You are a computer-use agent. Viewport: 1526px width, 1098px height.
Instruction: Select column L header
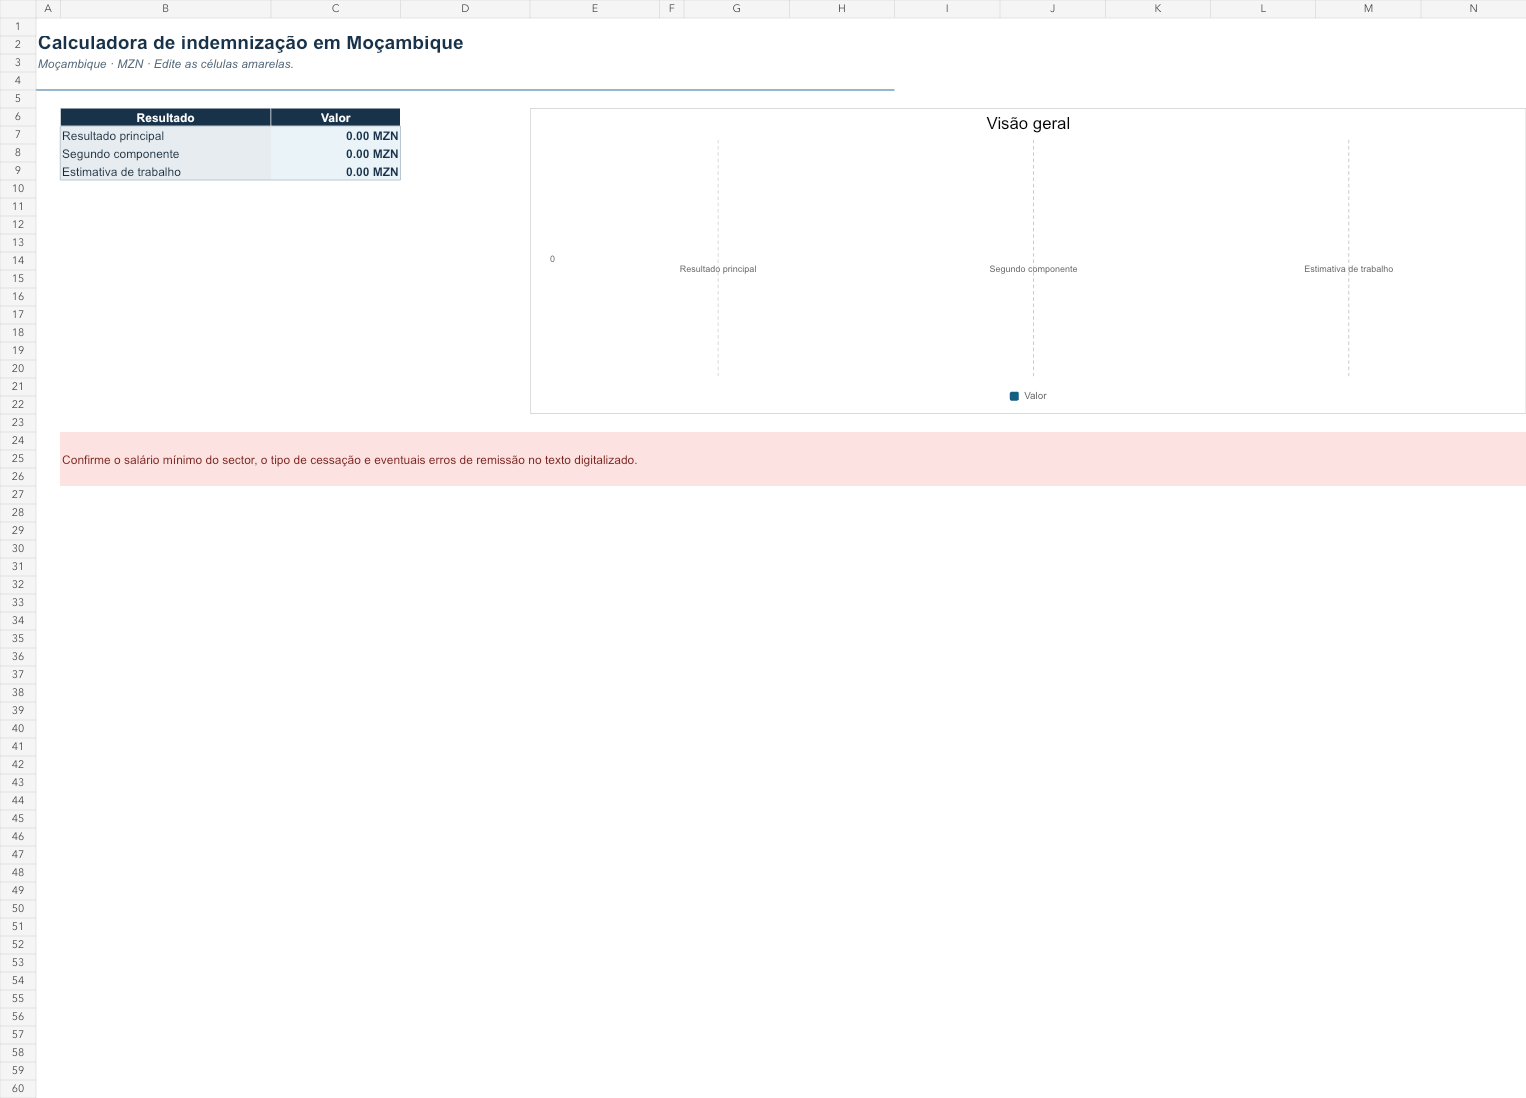click(x=1263, y=9)
